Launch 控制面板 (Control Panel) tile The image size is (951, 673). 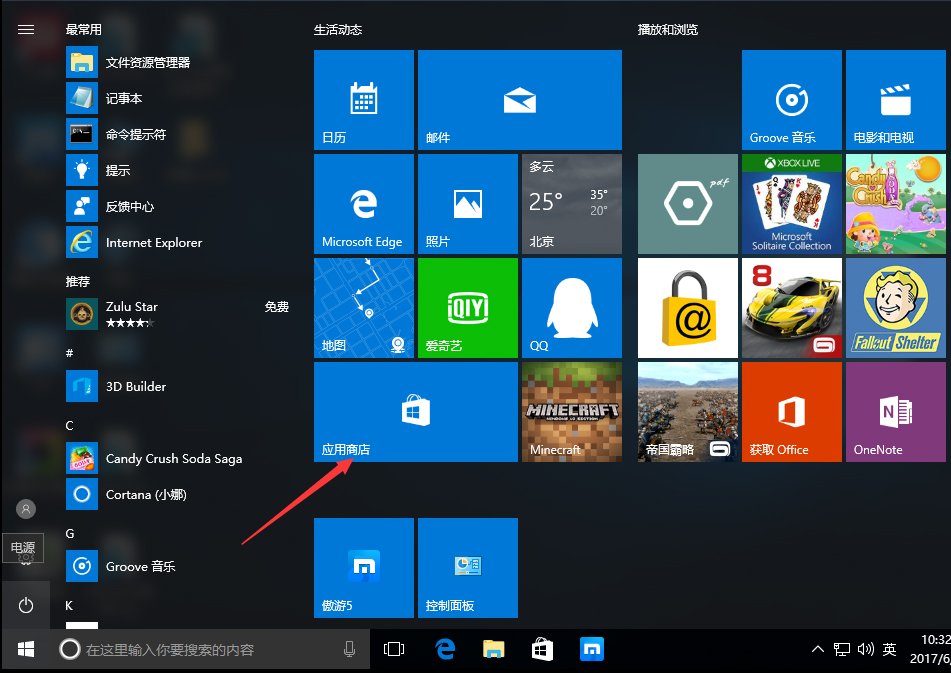[x=467, y=567]
